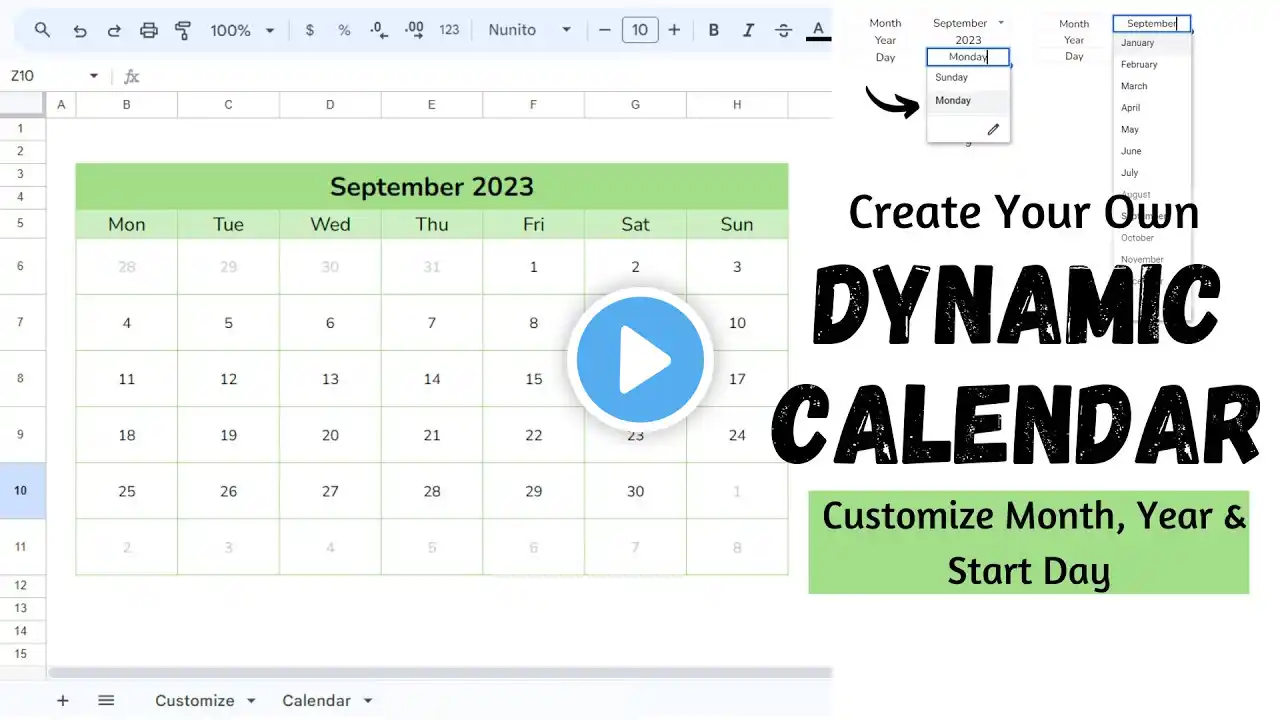Click the print icon
1280x720 pixels.
[x=148, y=30]
